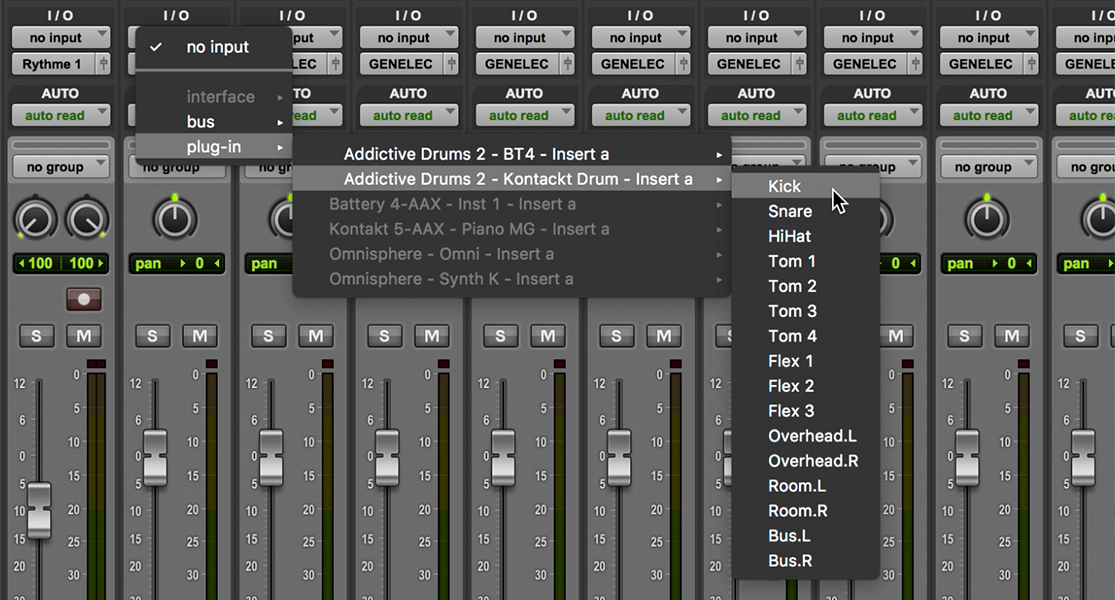This screenshot has height=600, width=1115.
Task: Mute the sixth channel strip
Action: (x=663, y=336)
